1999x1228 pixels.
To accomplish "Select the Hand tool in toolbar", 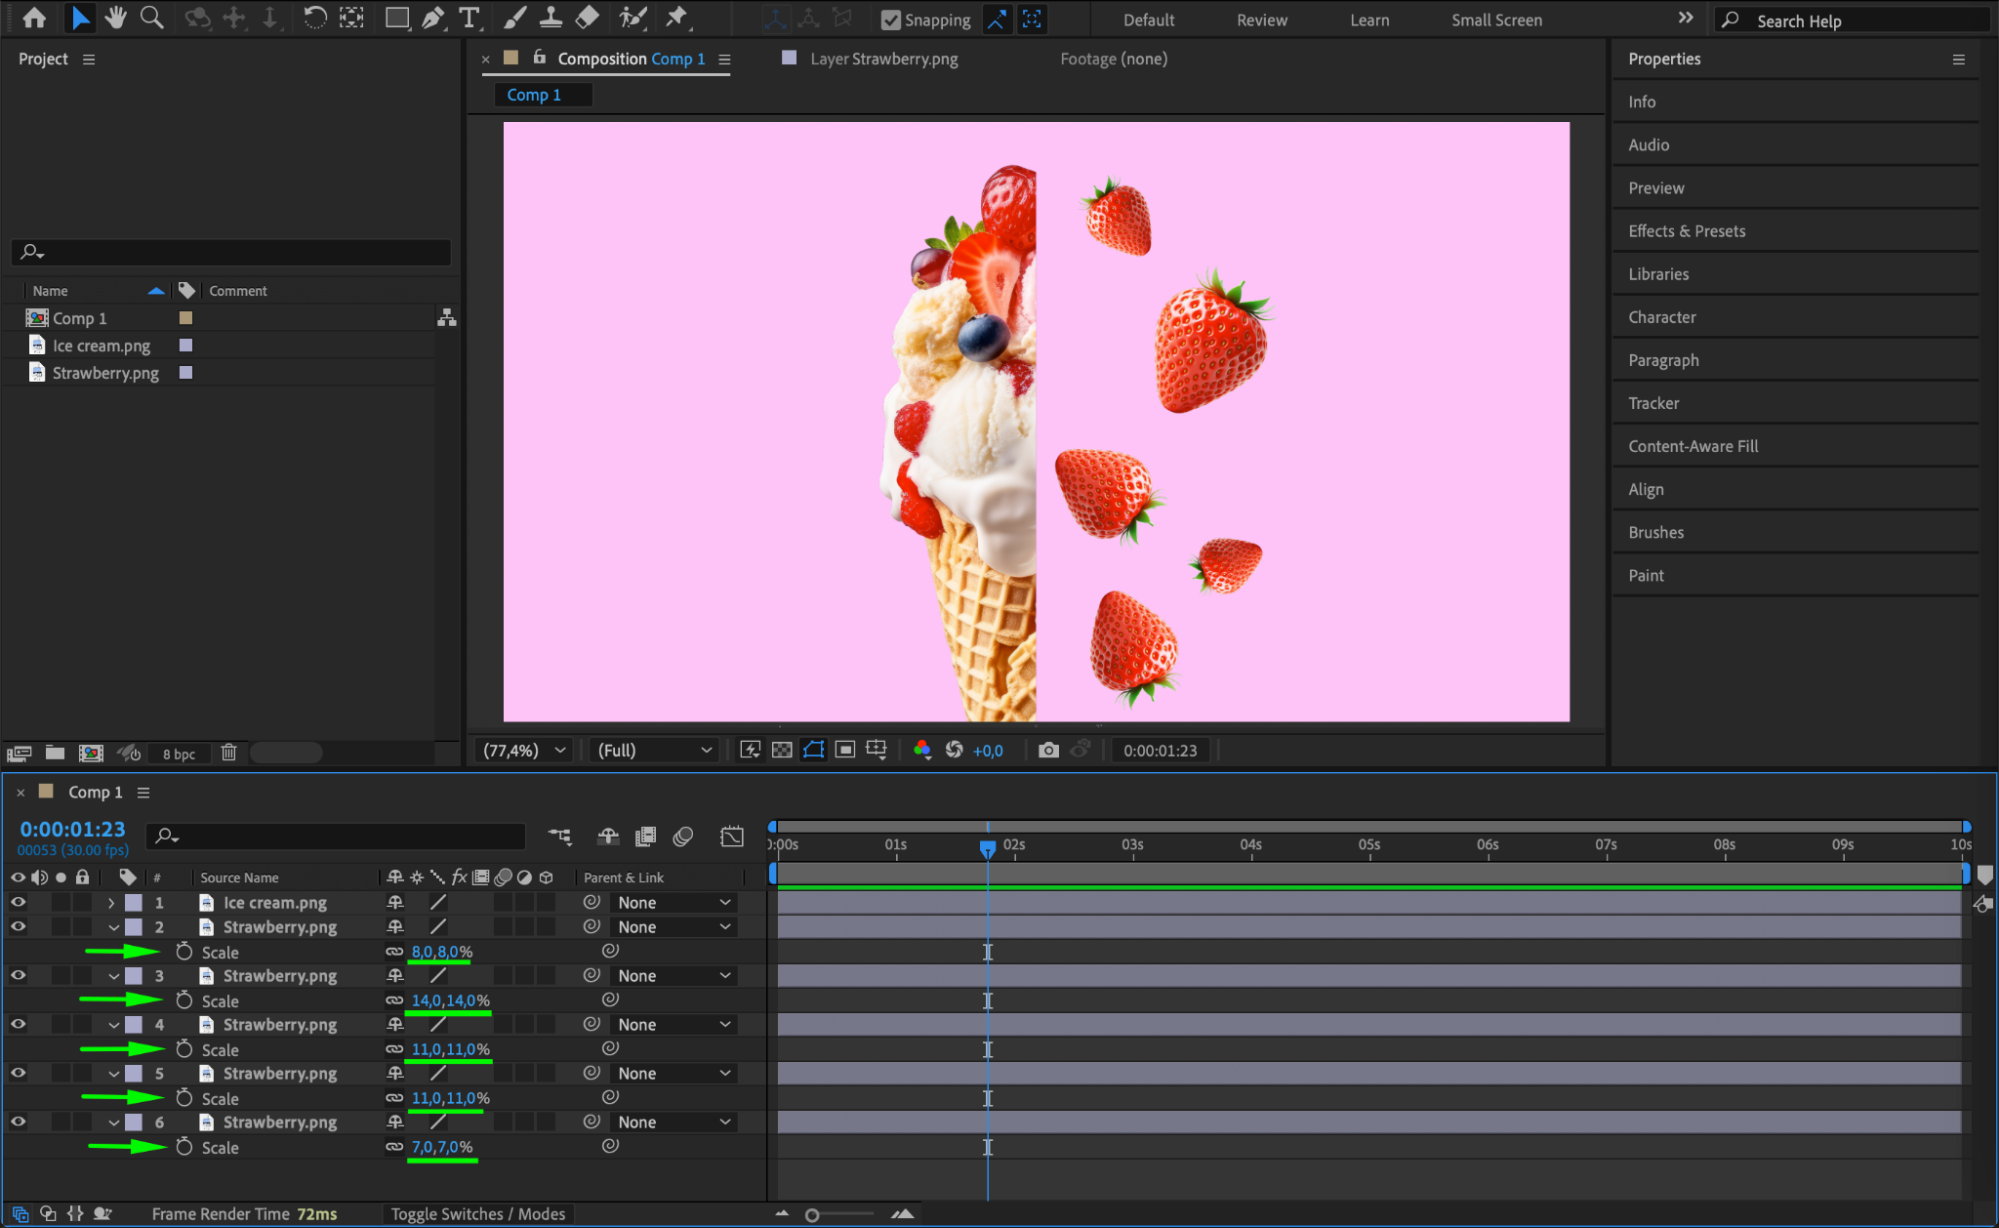I will pyautogui.click(x=116, y=17).
